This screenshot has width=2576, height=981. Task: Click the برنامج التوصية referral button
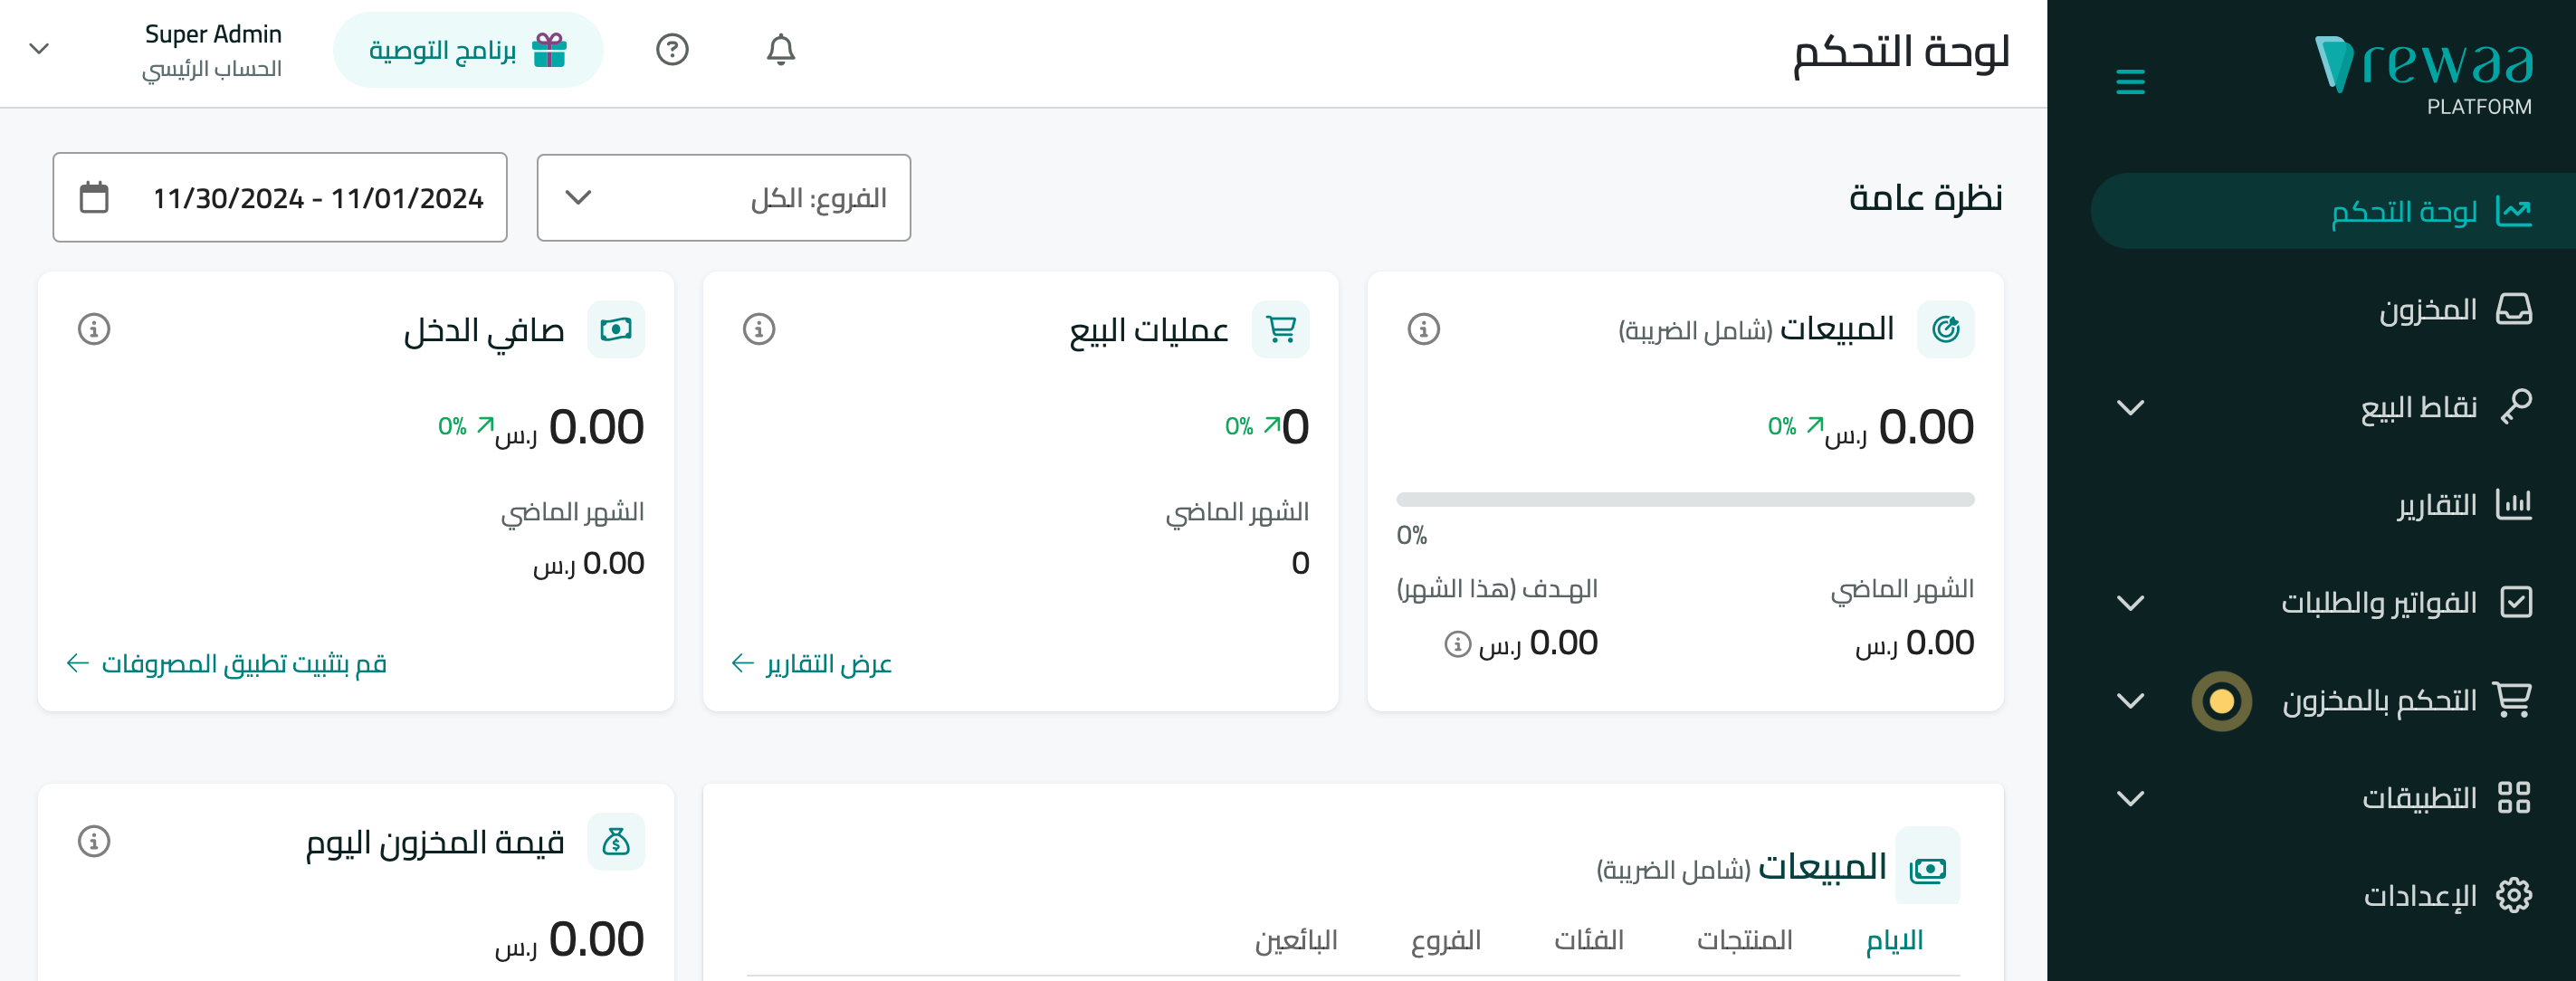(467, 50)
